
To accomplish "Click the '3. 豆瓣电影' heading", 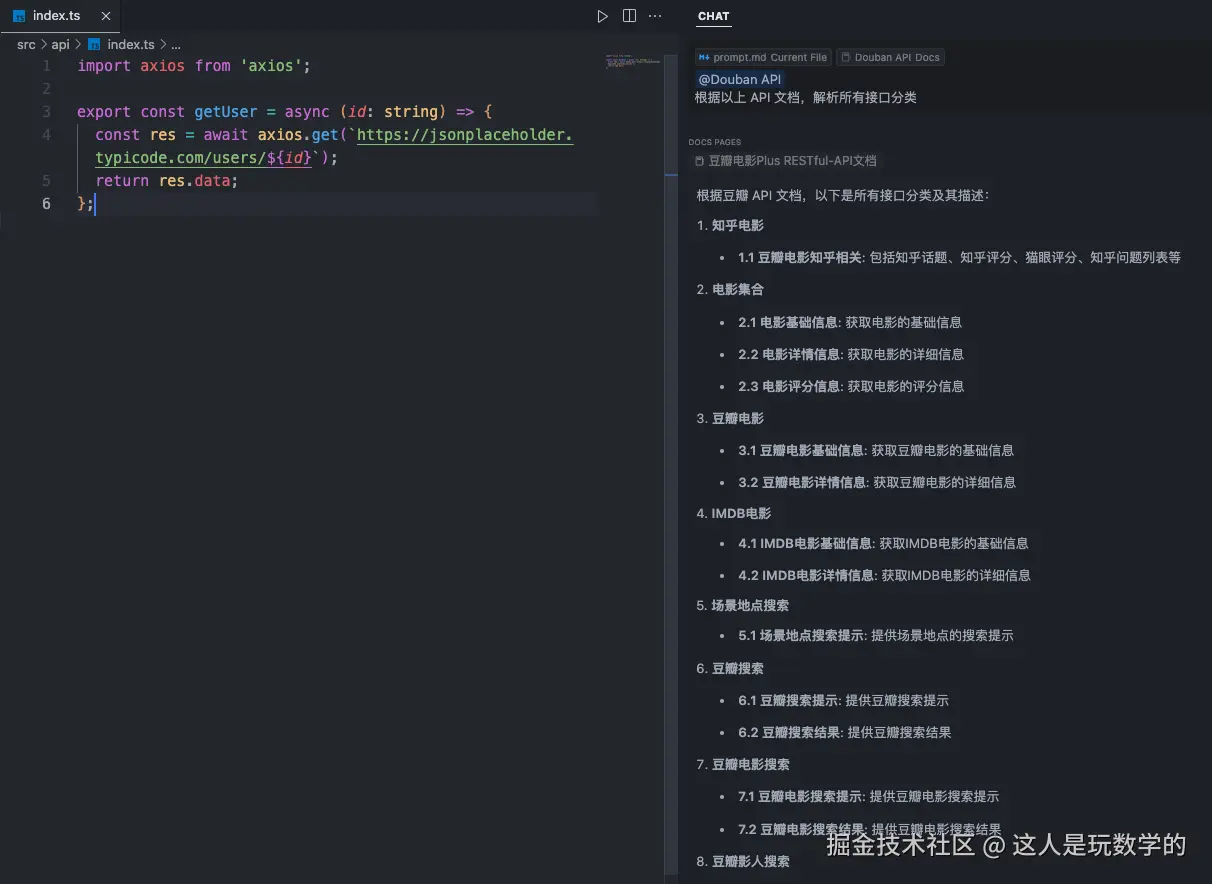I will (x=730, y=418).
